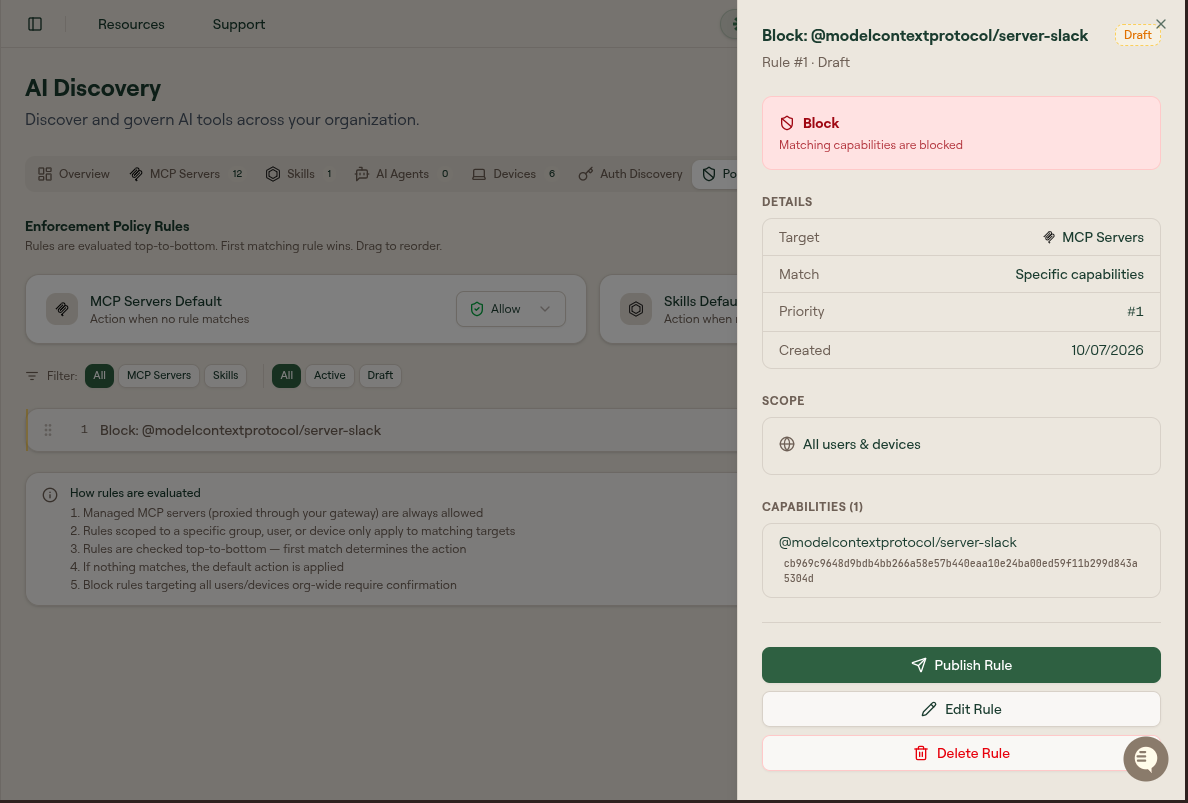Viewport: 1188px width, 803px height.
Task: Click the Enforcement Policy Rules heading
Action: click(x=108, y=227)
